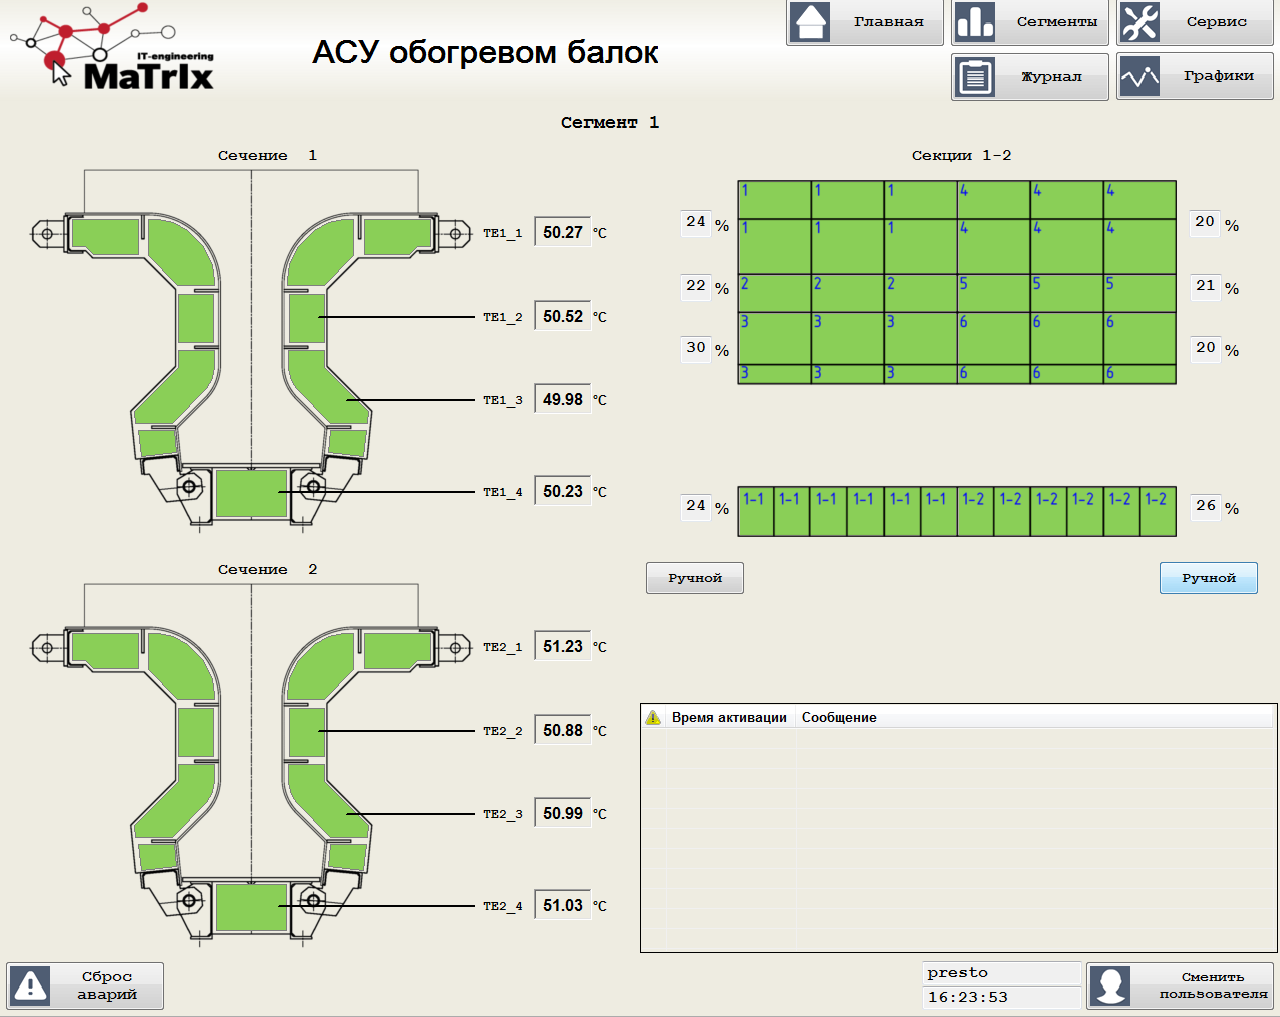Viewport: 1280px width, 1017px height.
Task: Click the warning triangle on Сброс аварий
Action: pyautogui.click(x=31, y=986)
